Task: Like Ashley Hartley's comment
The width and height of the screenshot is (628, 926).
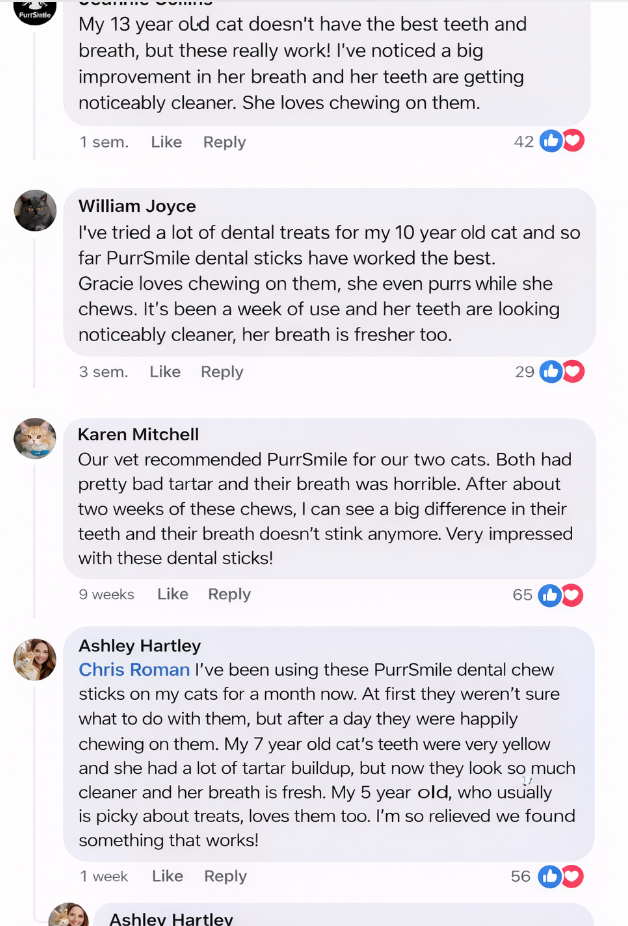Action: click(168, 876)
